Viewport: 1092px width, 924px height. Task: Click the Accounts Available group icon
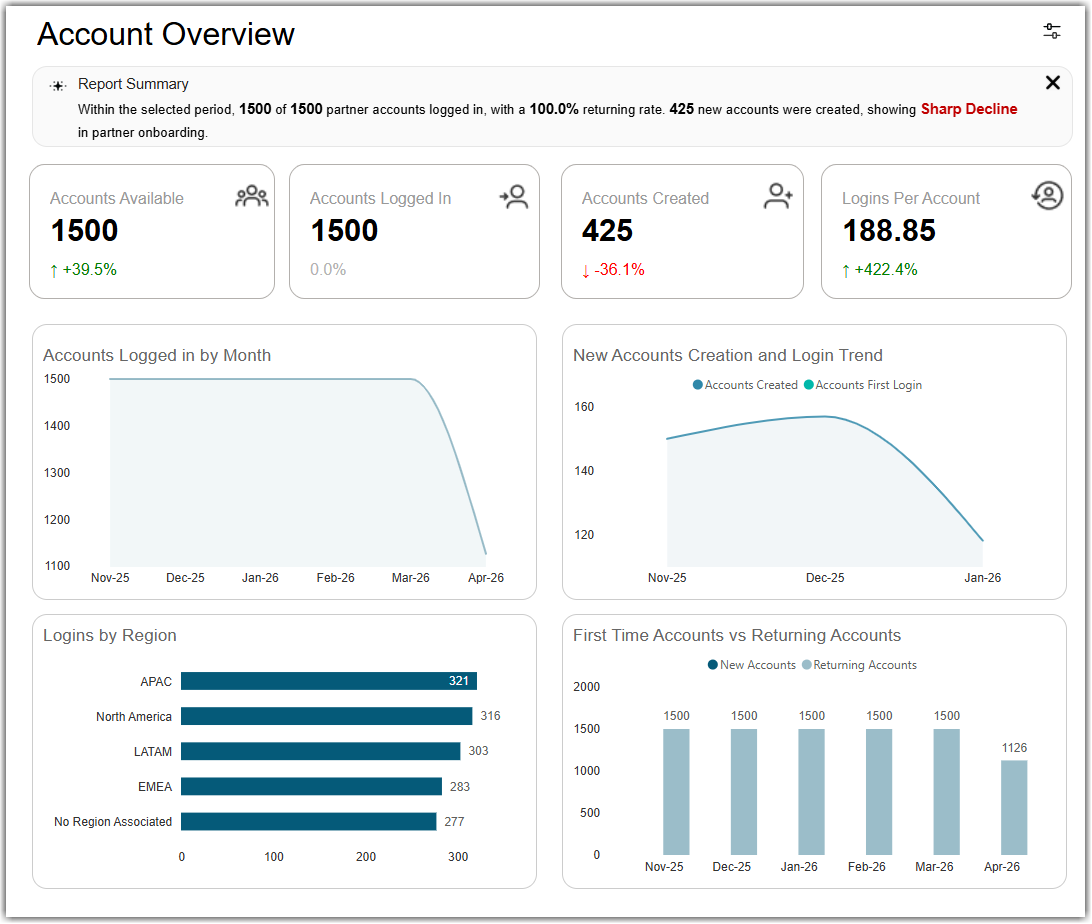[x=251, y=197]
